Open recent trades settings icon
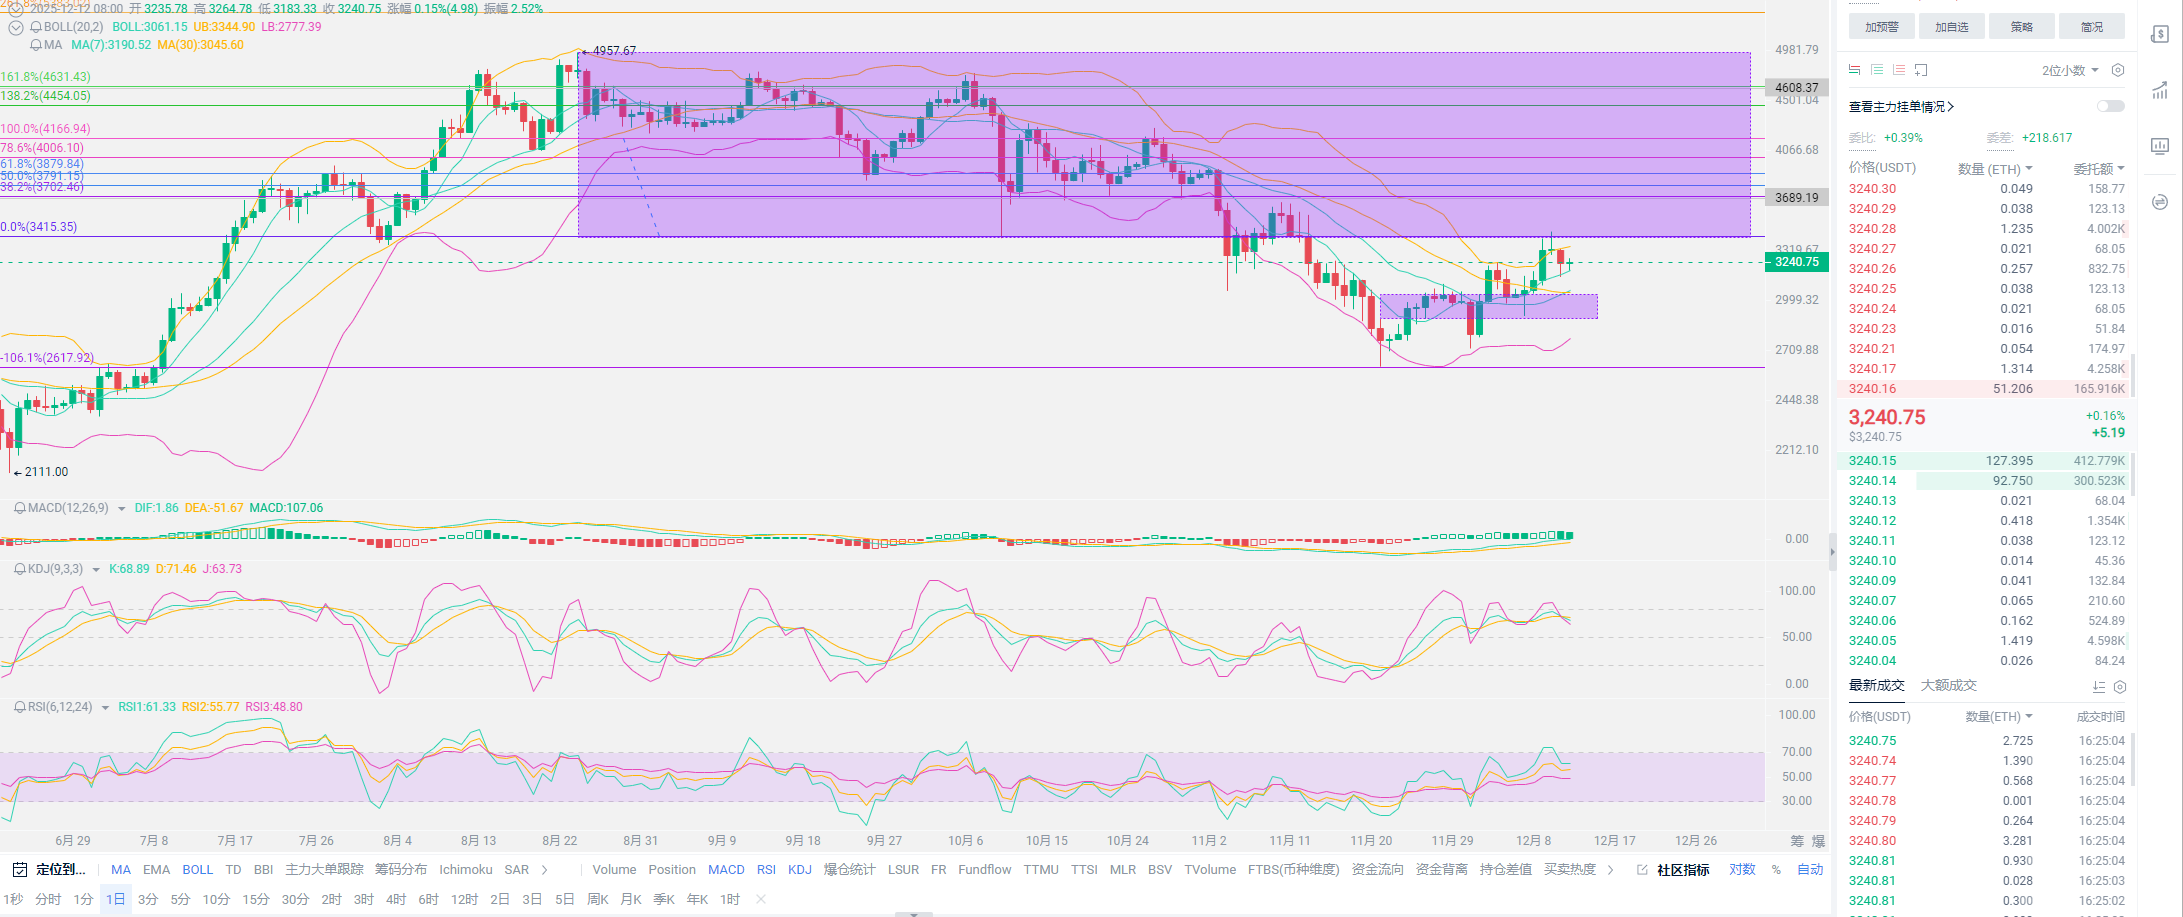Image resolution: width=2183 pixels, height=917 pixels. [2119, 687]
